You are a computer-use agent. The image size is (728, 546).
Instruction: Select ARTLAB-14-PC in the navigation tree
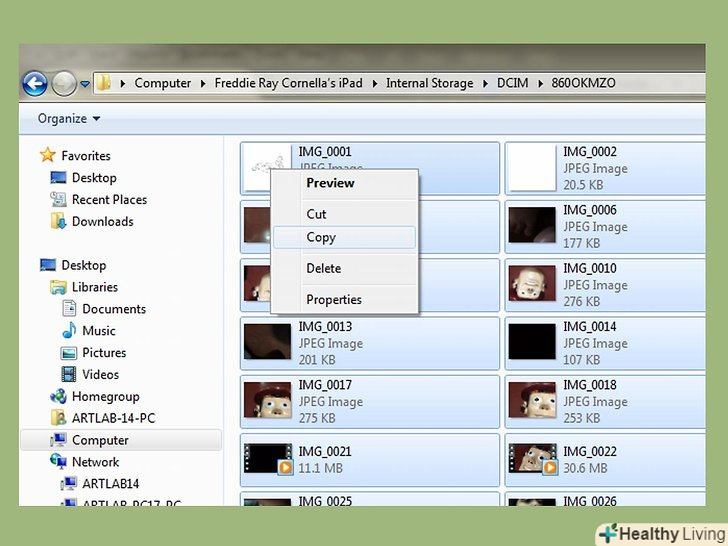point(113,418)
